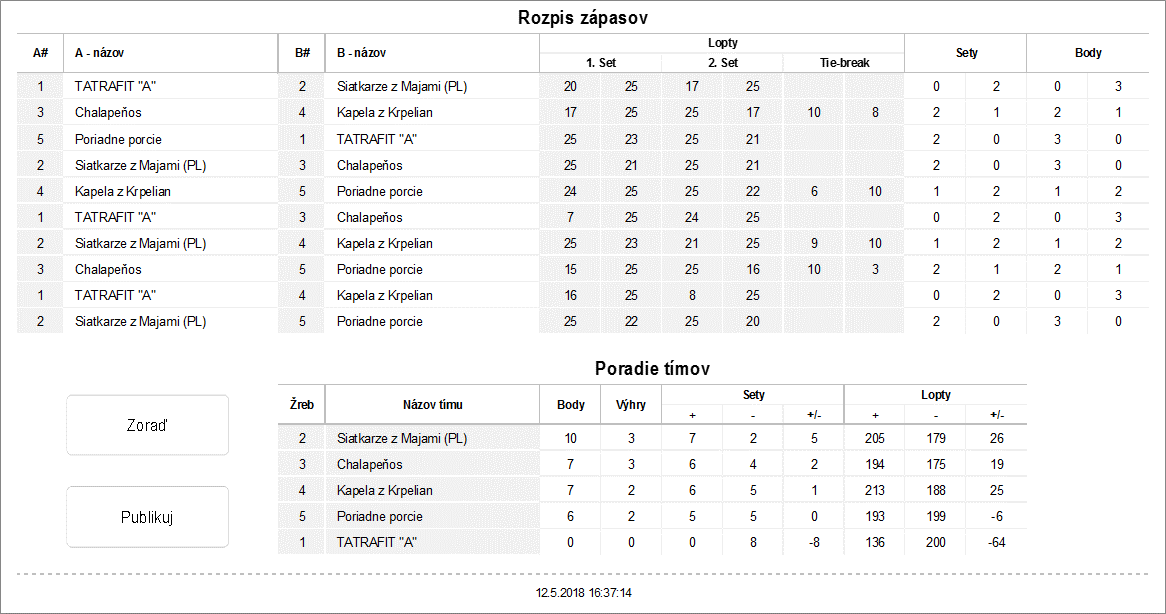Screen dimensions: 1166x614
Task: Click the -64 ball difference cell
Action: coord(996,542)
